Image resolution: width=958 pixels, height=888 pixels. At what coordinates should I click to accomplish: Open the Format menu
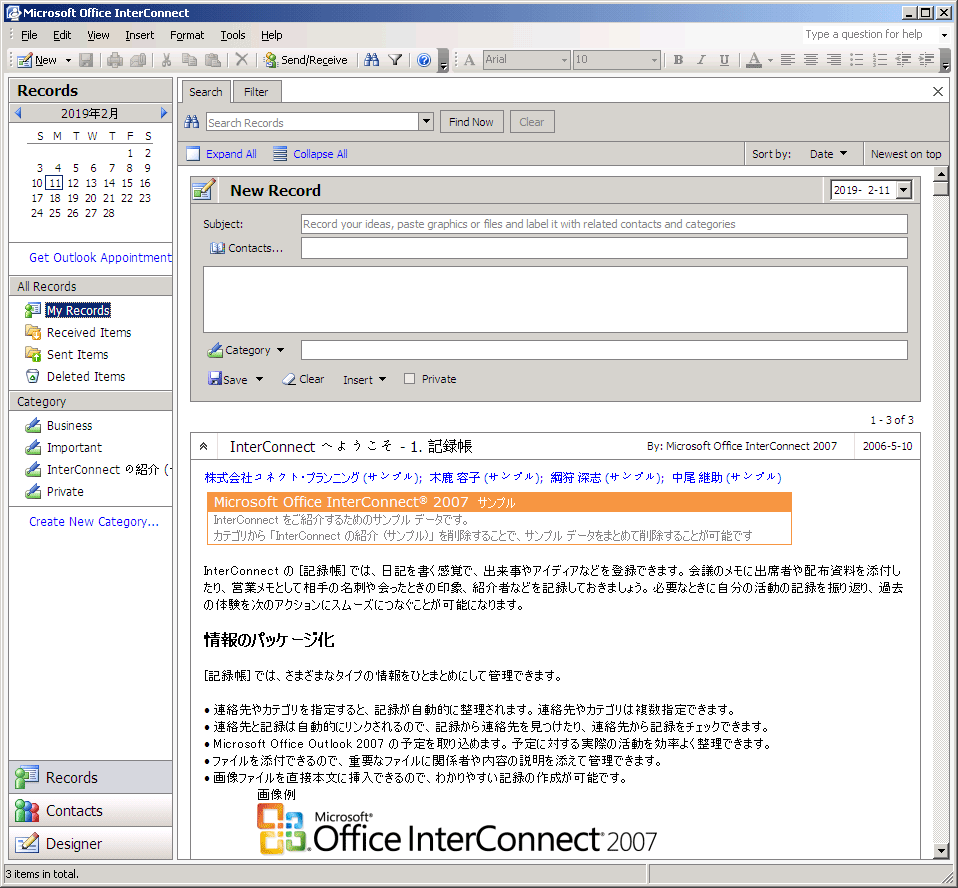coord(186,35)
